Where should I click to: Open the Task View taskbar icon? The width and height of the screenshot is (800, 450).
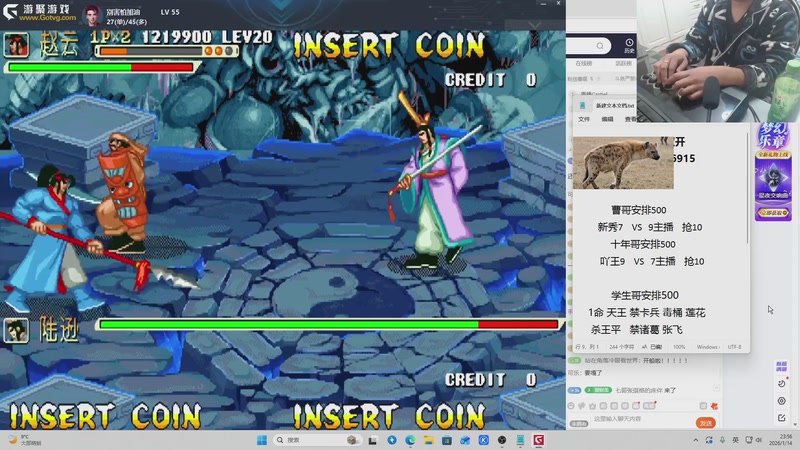click(373, 440)
